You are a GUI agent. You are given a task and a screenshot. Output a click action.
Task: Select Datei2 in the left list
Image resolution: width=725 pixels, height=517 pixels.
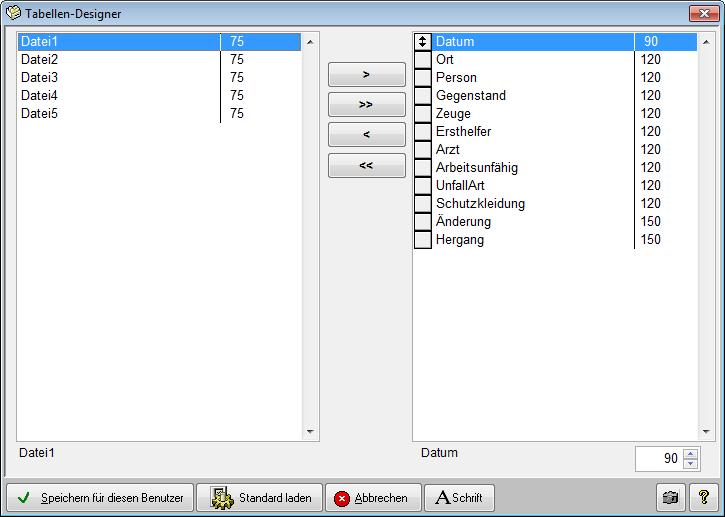tap(160, 60)
